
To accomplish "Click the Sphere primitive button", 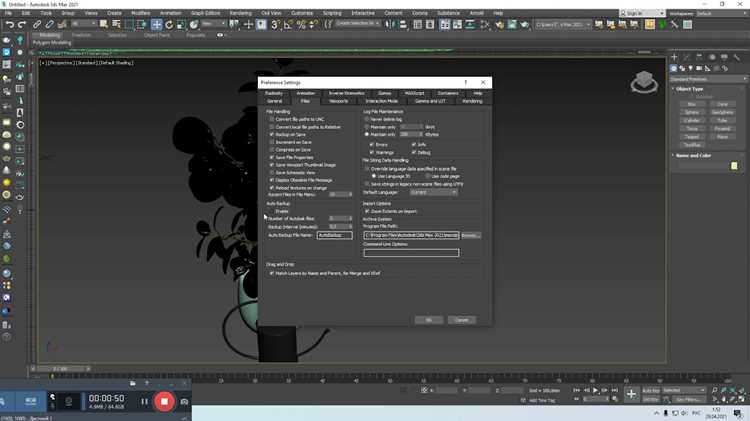I will pos(692,112).
